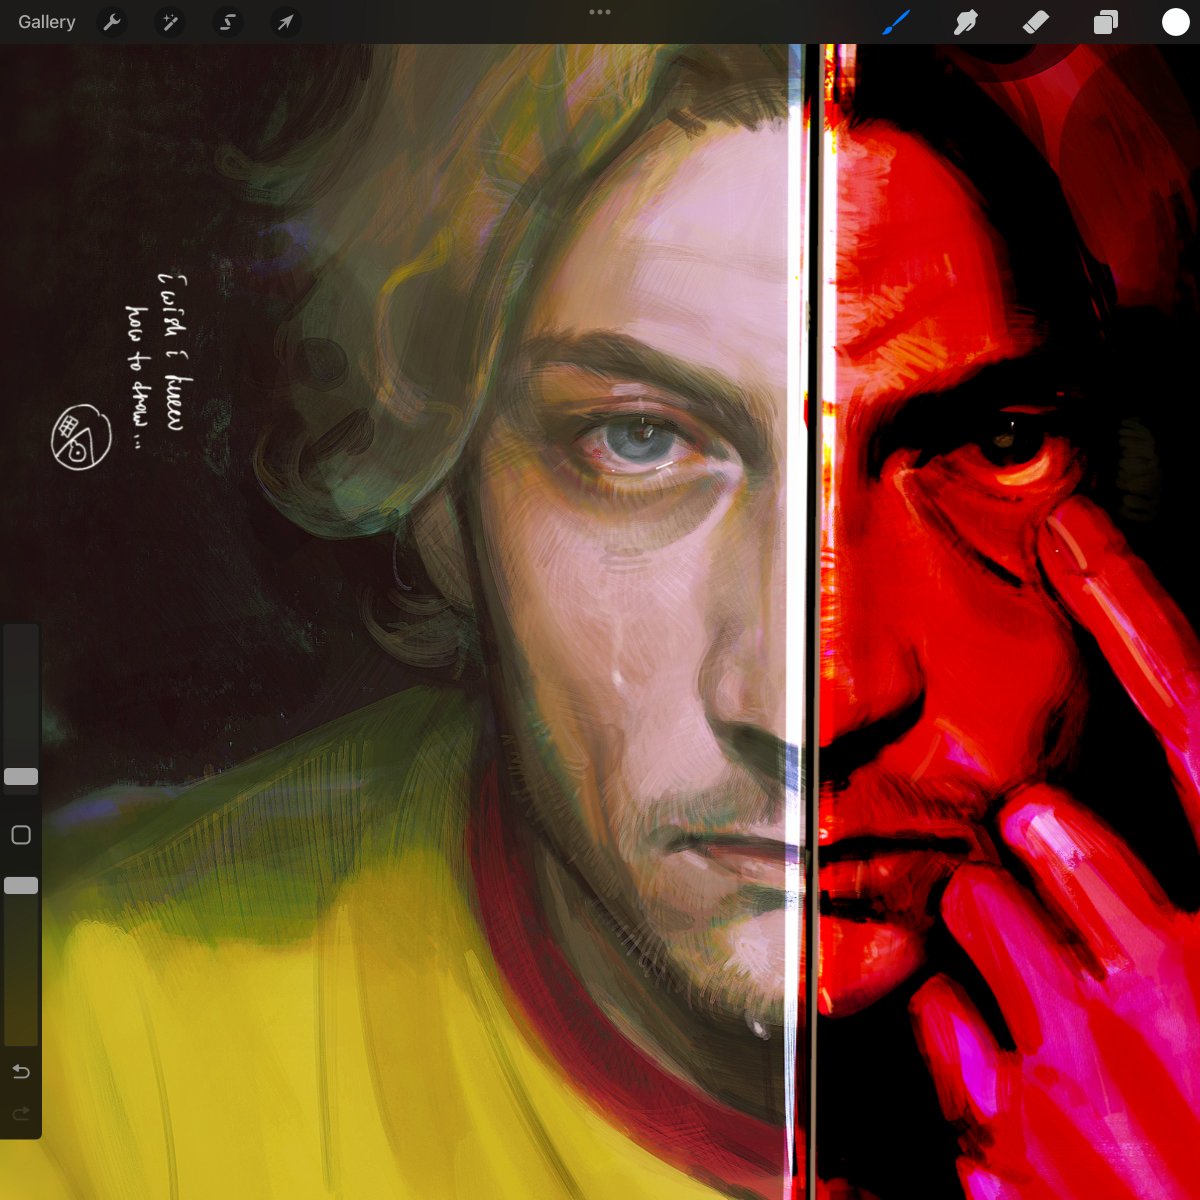The width and height of the screenshot is (1200, 1200).
Task: Click the brush opacity slider handle
Action: point(21,886)
